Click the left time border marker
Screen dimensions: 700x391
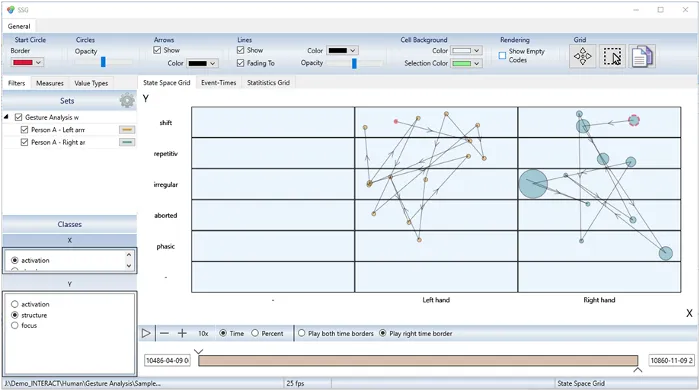(x=199, y=352)
